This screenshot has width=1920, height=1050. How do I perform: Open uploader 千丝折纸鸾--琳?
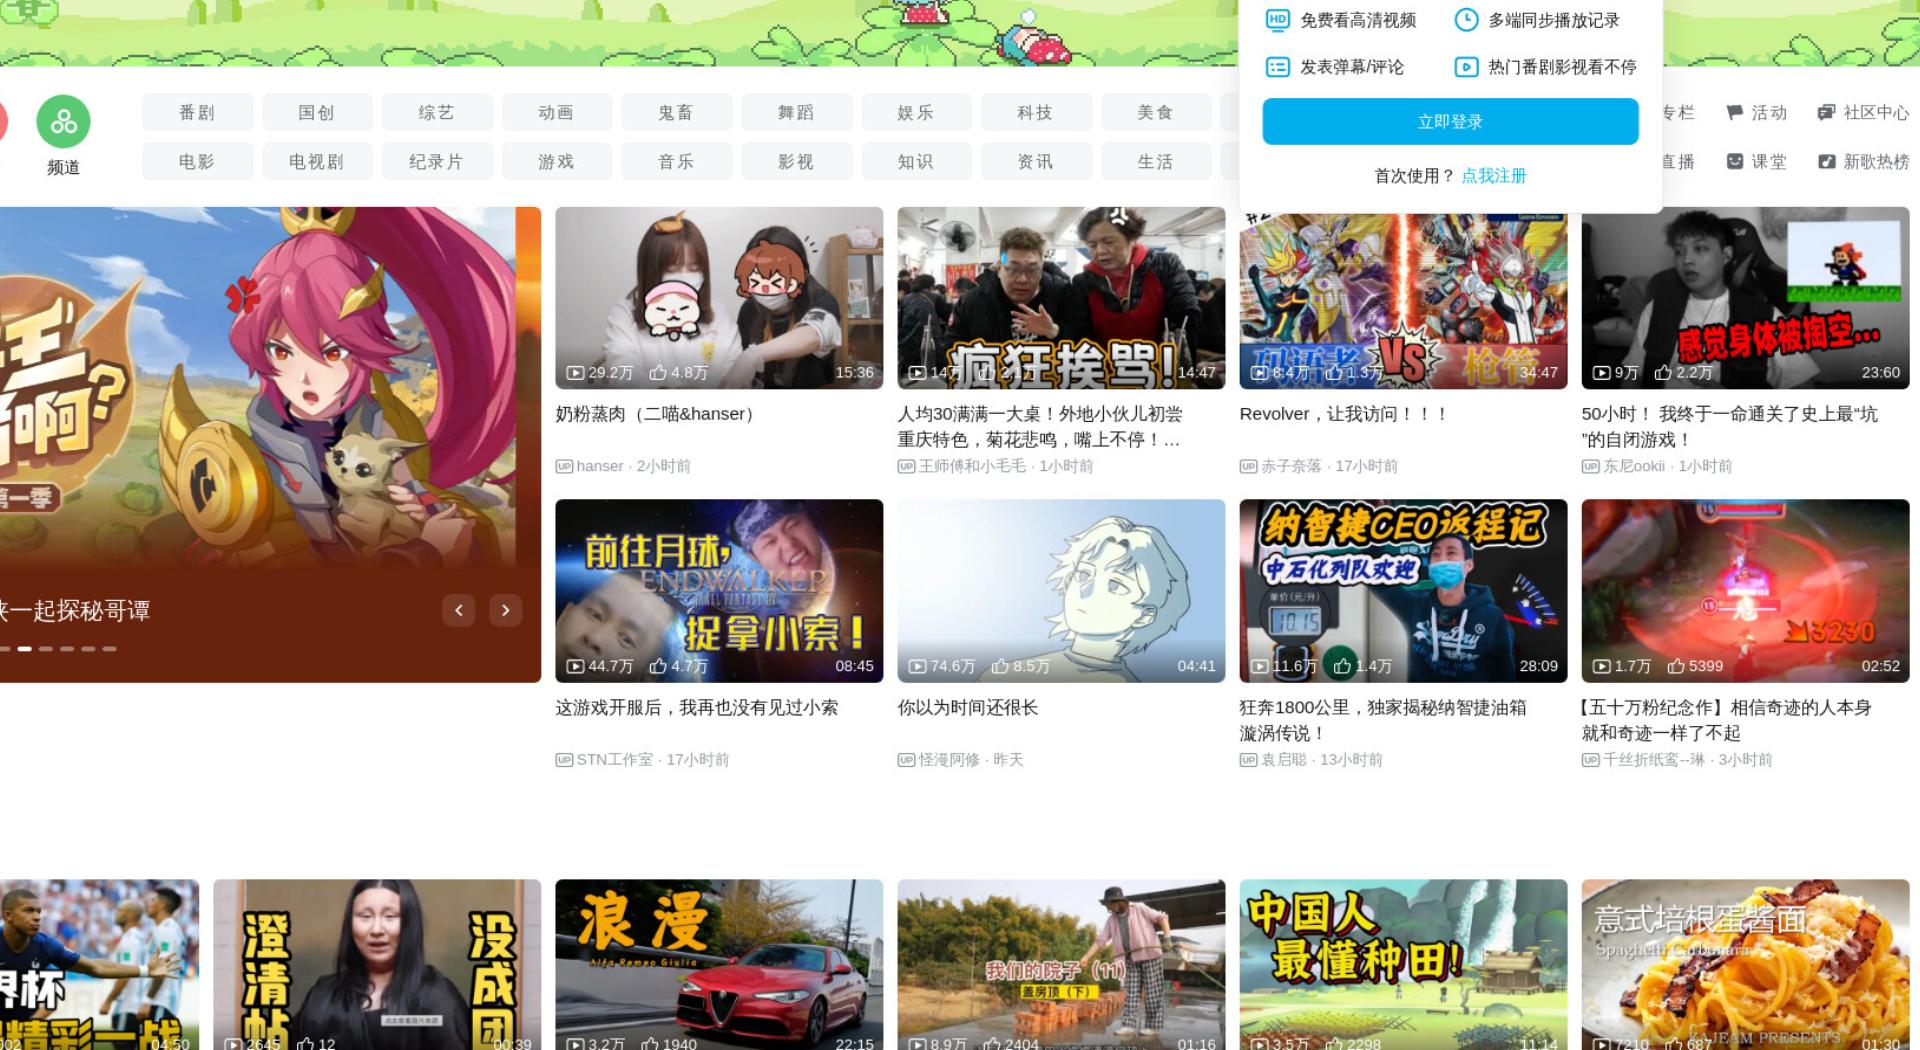click(x=1654, y=760)
